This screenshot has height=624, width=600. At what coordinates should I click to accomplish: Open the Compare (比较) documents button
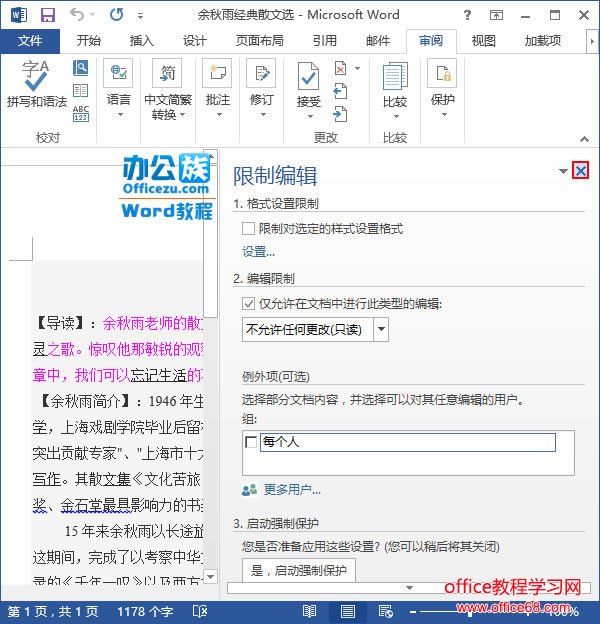point(395,90)
